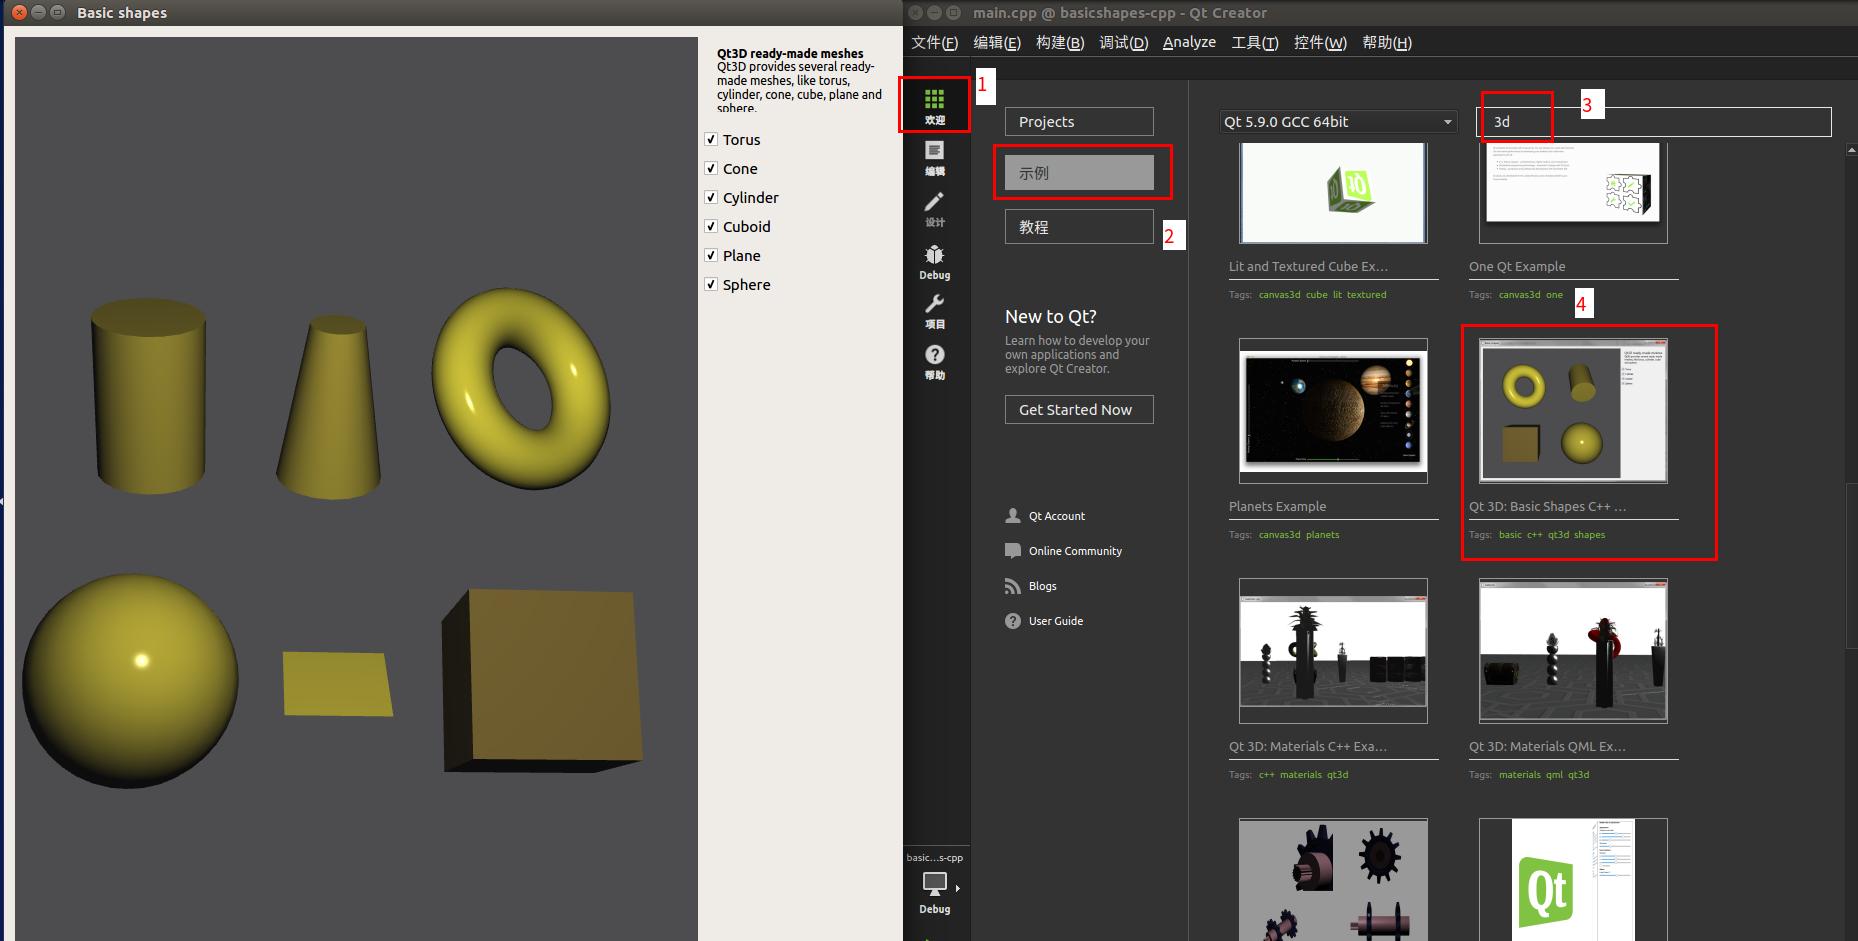The width and height of the screenshot is (1858, 941).
Task: Click the planets tag under Planets Example
Action: point(1322,535)
